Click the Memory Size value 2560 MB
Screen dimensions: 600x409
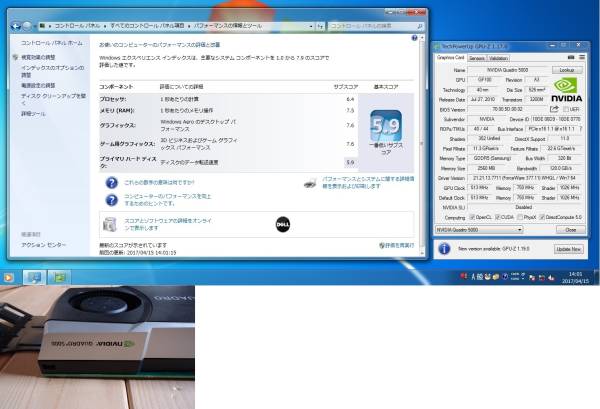486,168
